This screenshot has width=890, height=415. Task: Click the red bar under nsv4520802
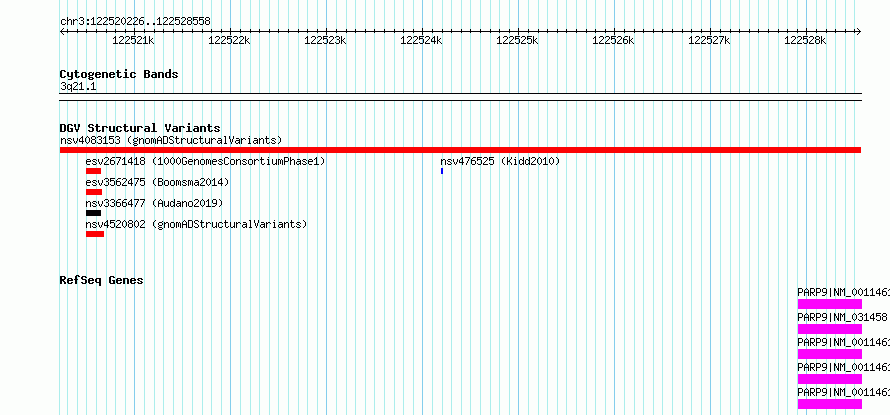click(95, 234)
